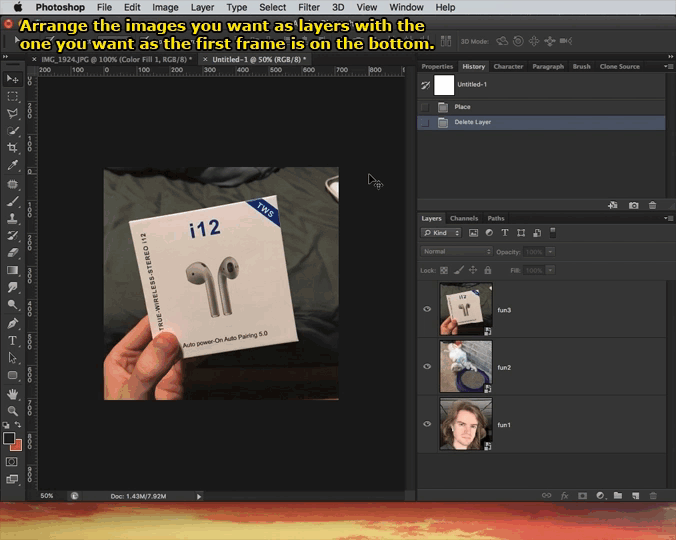This screenshot has height=540, width=676.
Task: Open the Apple menu
Action: pyautogui.click(x=18, y=7)
